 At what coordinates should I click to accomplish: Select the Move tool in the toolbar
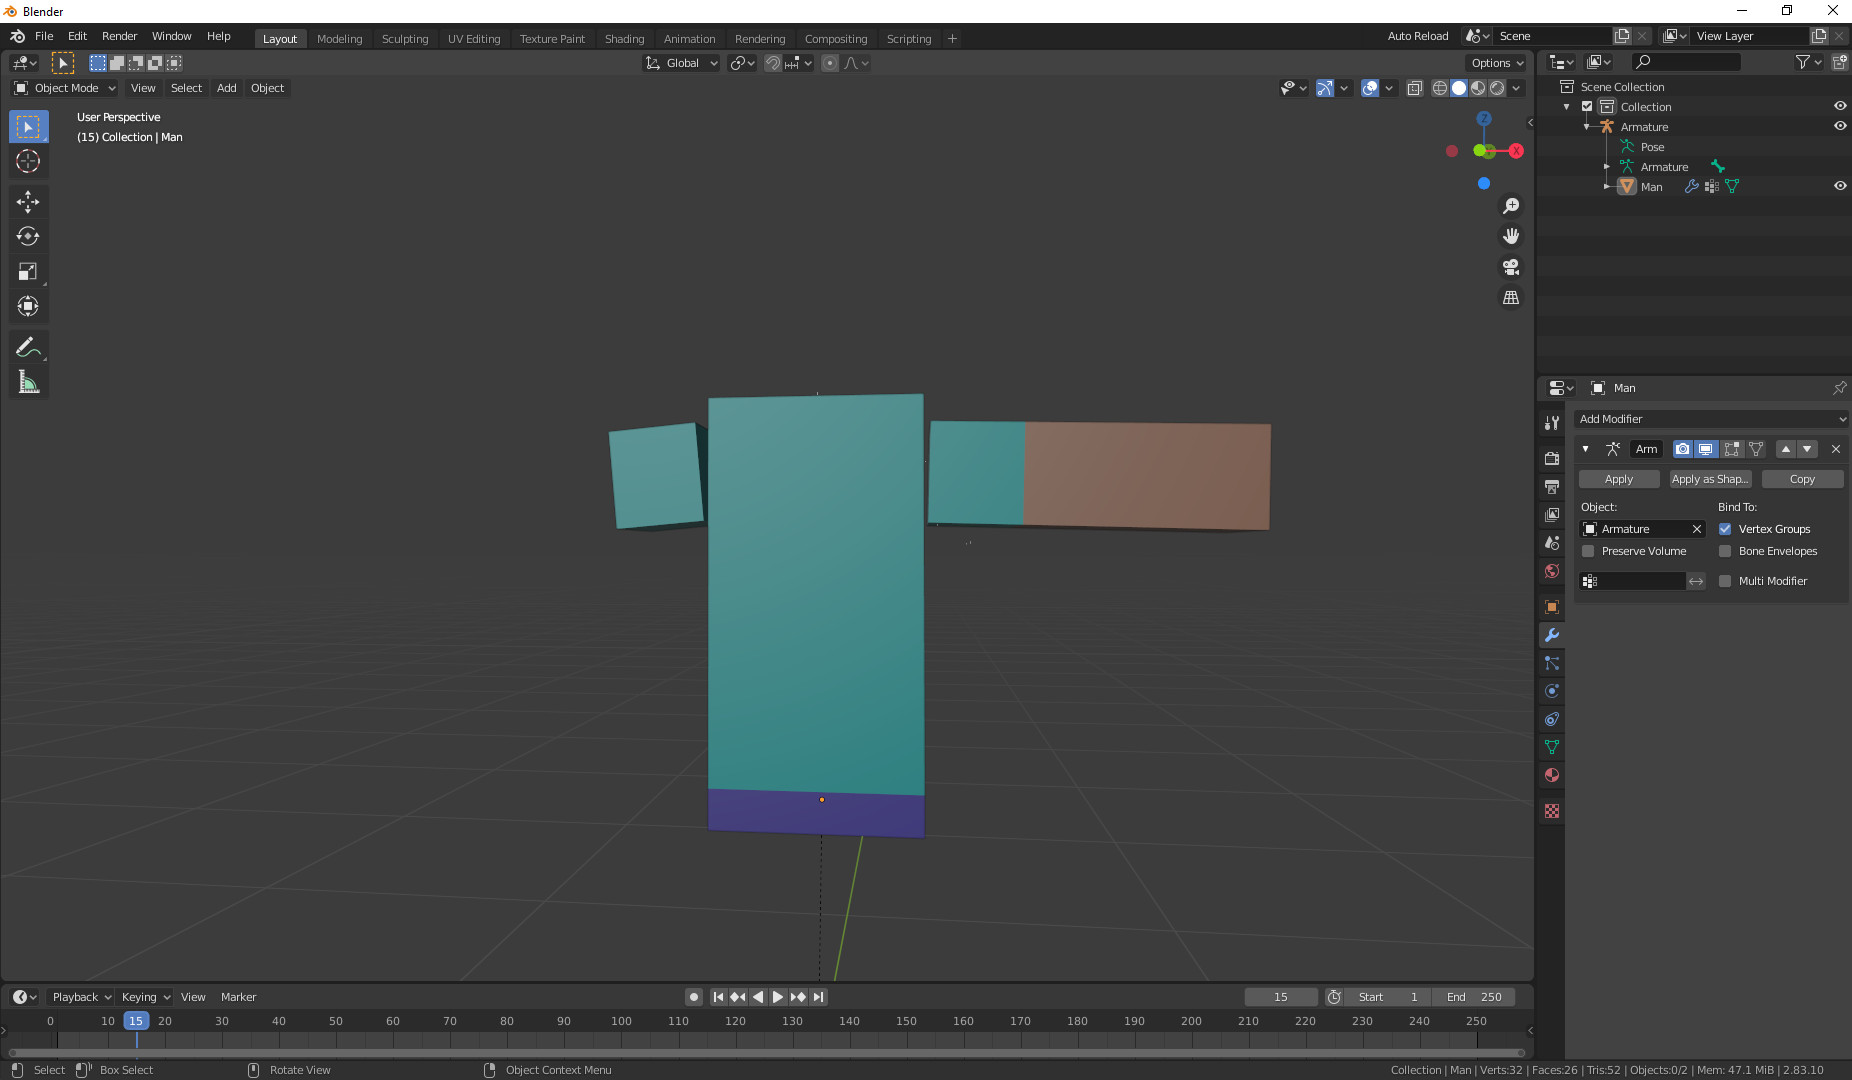tap(28, 202)
